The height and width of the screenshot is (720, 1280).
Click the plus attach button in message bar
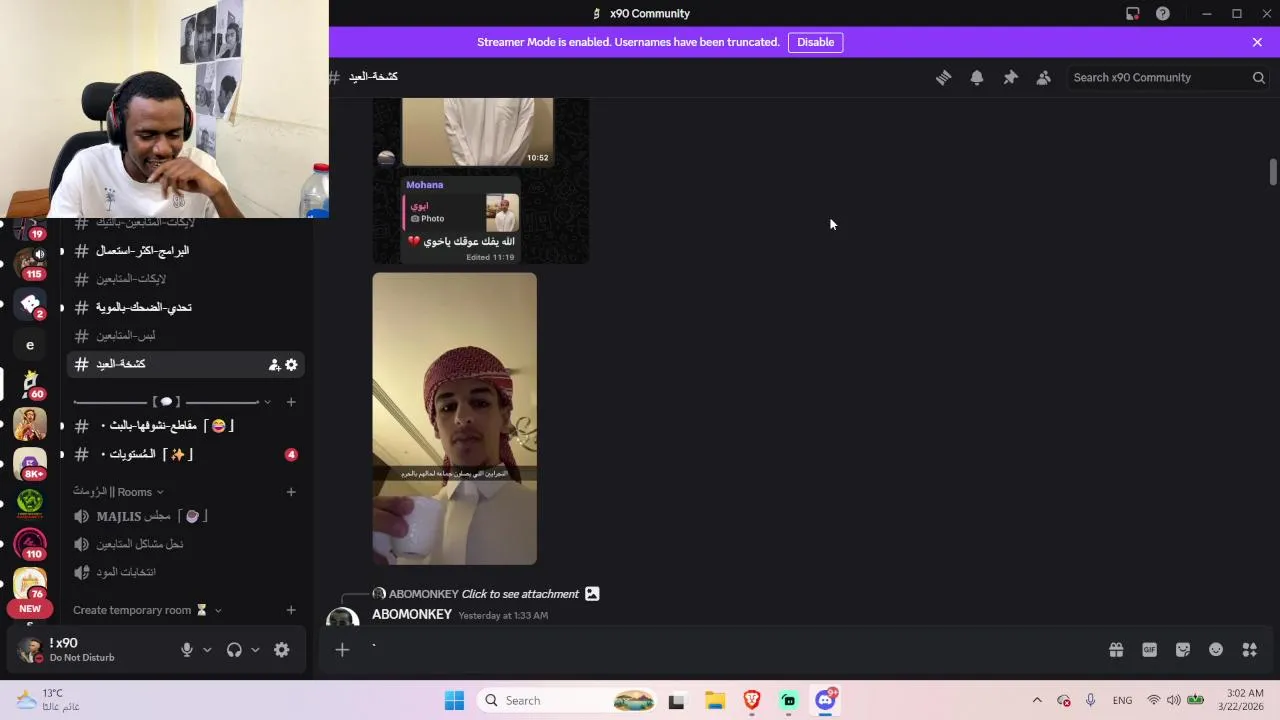[x=342, y=650]
